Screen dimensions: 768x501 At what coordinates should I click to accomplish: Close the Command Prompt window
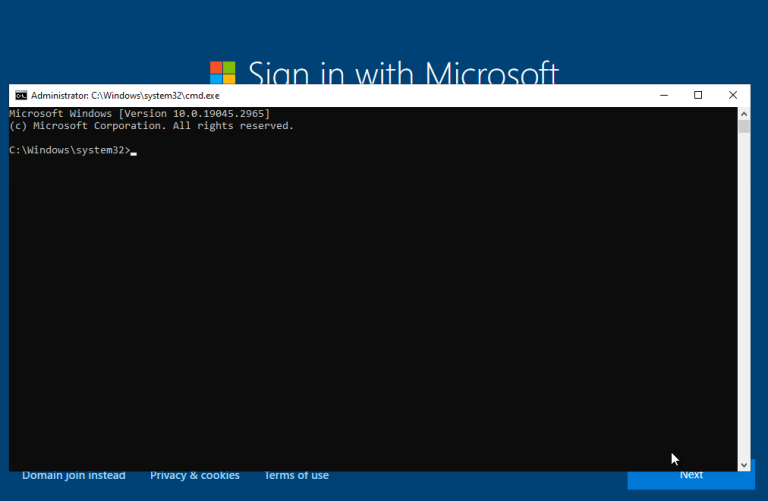click(733, 95)
